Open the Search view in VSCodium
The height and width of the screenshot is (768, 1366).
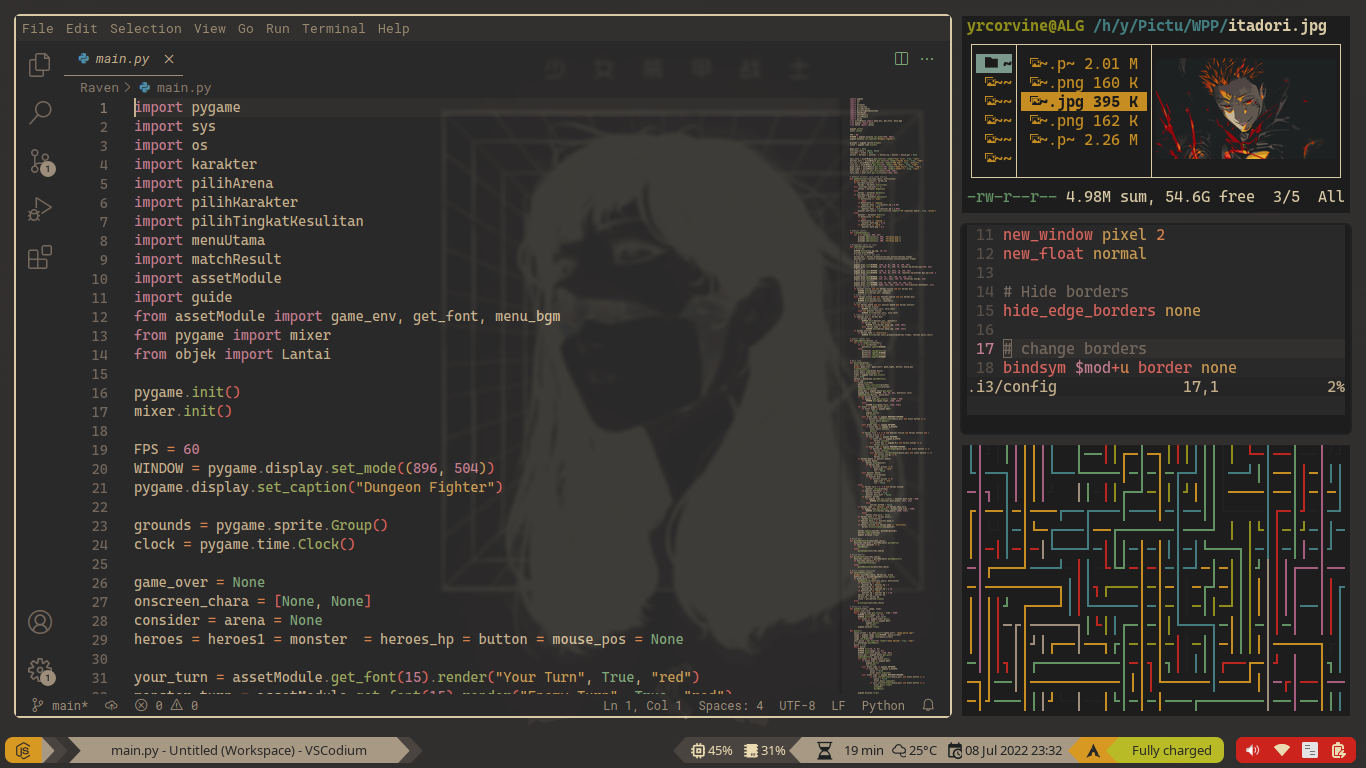40,112
